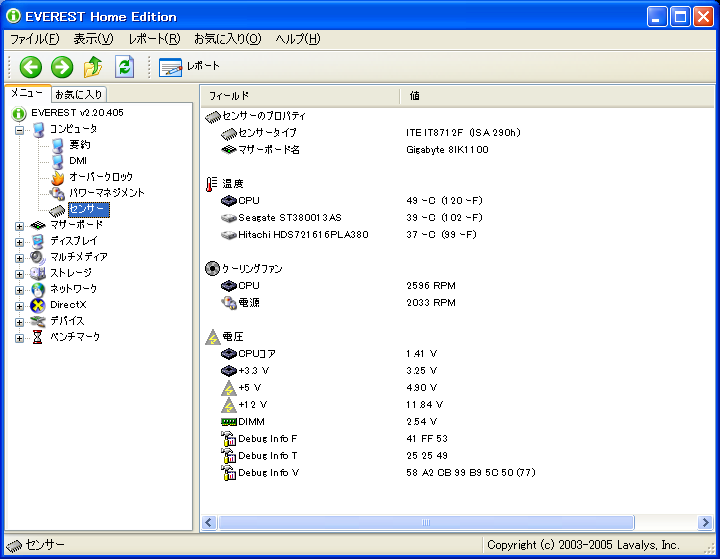Click the マルチメディア speaker icon
This screenshot has height=559, width=720.
coord(38,258)
